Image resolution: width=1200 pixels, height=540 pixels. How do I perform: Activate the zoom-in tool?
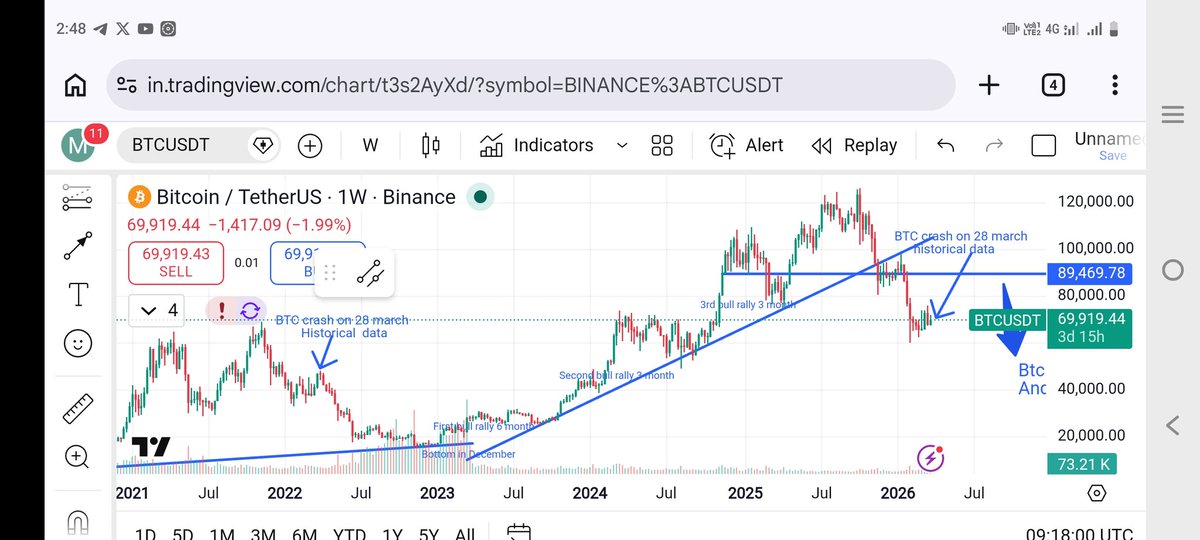(x=77, y=457)
